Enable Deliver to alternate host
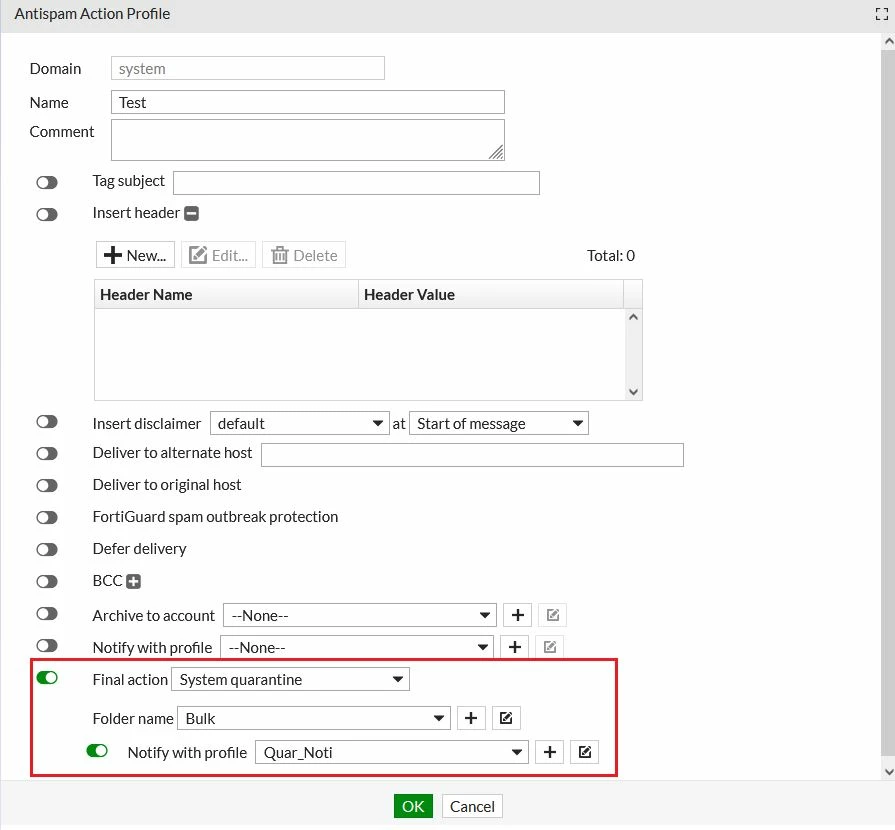 pos(47,453)
